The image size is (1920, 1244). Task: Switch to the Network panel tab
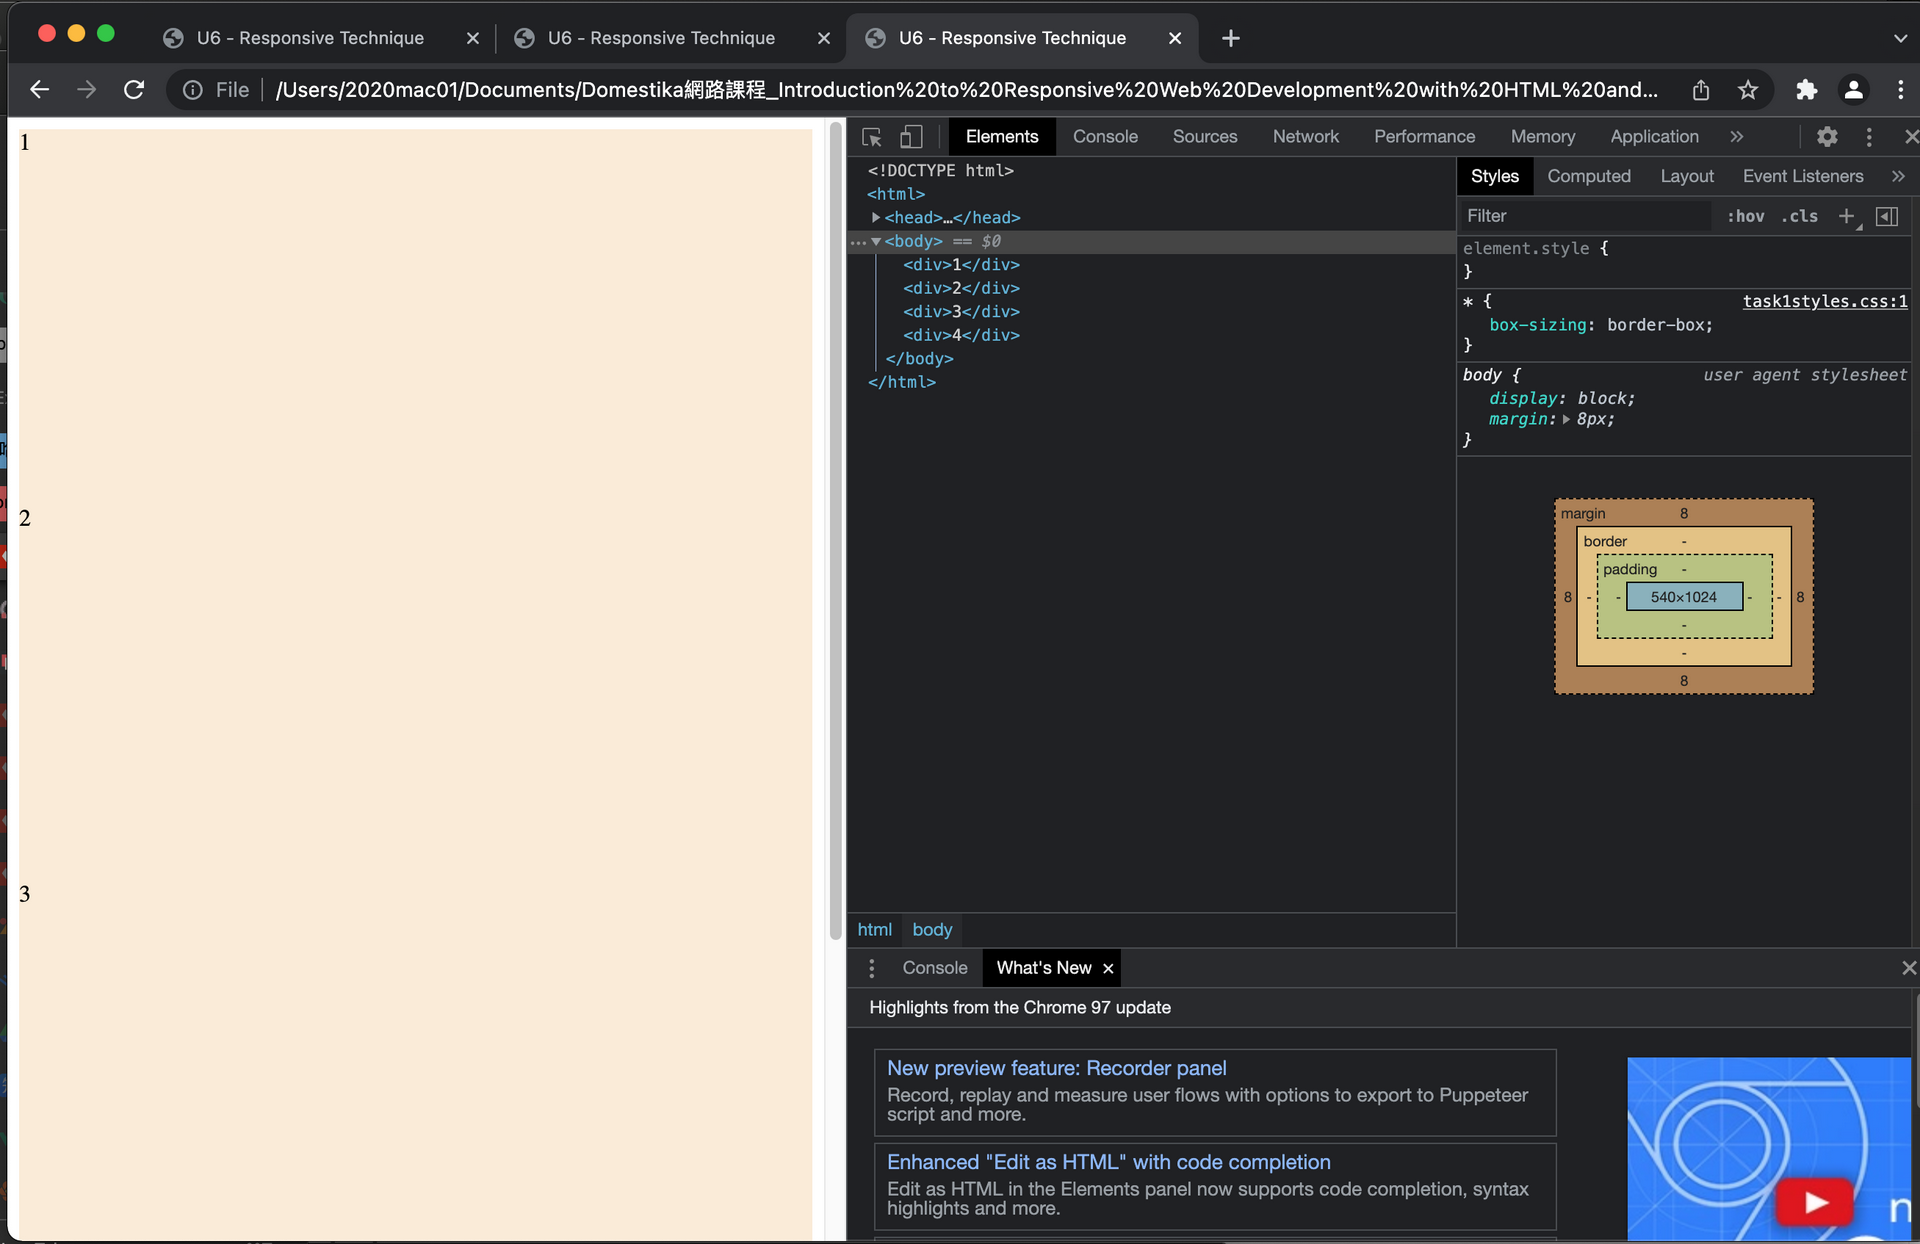tap(1305, 137)
